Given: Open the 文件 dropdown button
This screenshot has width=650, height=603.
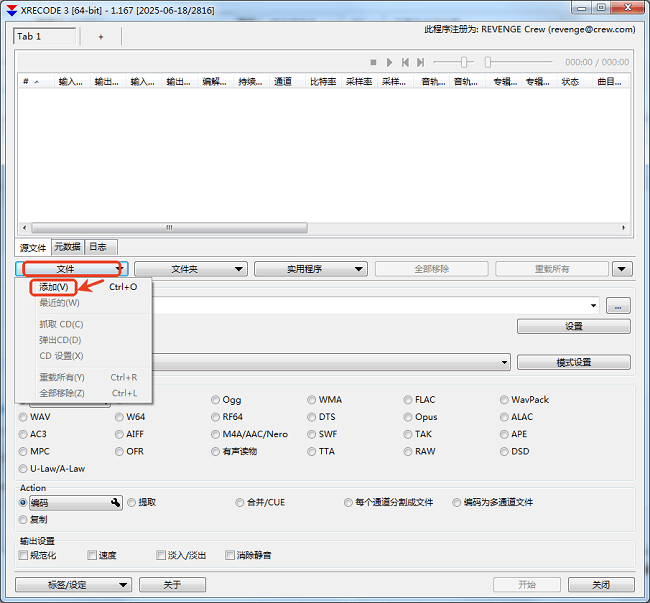Looking at the screenshot, I should 72,269.
